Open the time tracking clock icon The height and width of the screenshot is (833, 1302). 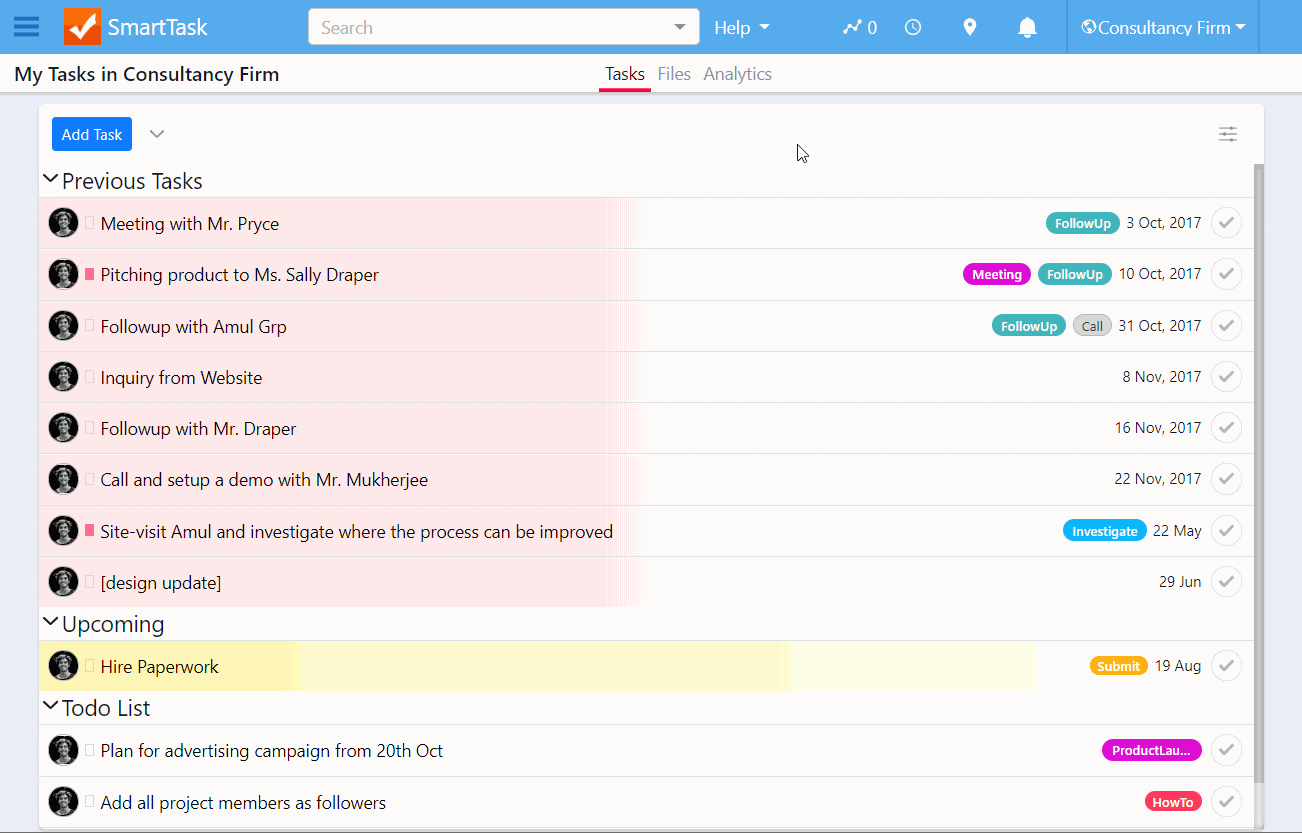(x=913, y=27)
